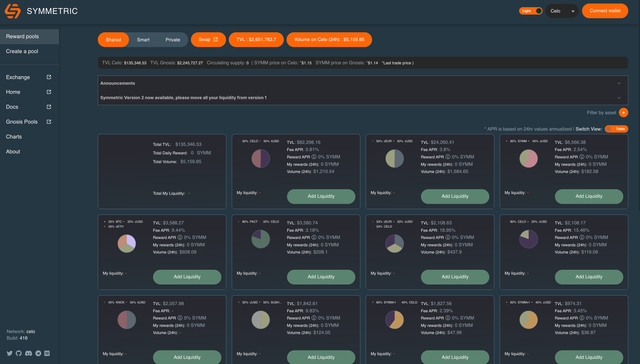Open the Medium link icon
Screen dimensions: 640x364
click(x=47, y=353)
